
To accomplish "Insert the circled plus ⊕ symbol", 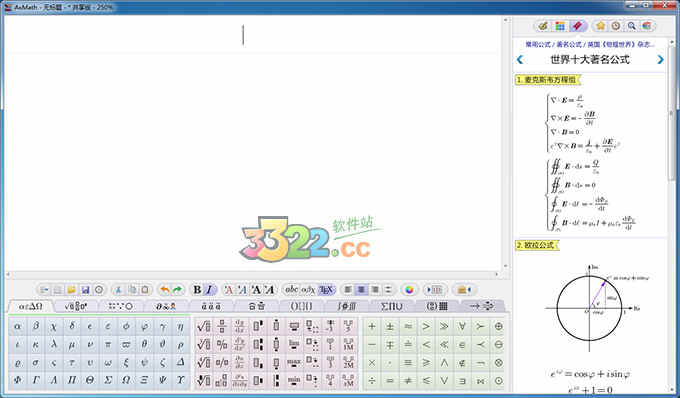I will pos(499,326).
